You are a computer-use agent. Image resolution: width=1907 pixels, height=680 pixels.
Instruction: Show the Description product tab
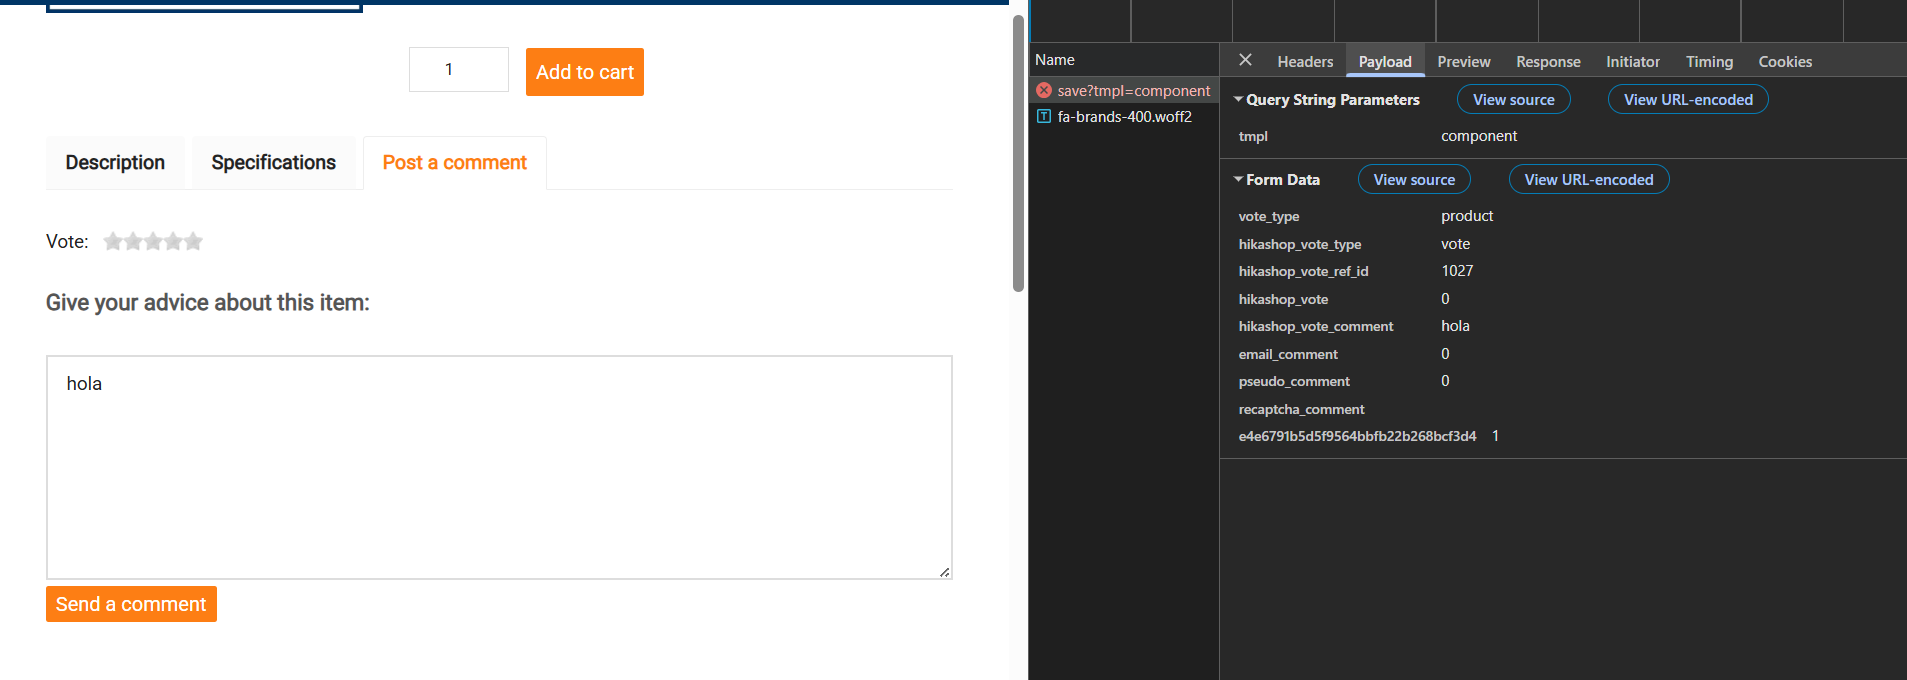click(x=115, y=163)
